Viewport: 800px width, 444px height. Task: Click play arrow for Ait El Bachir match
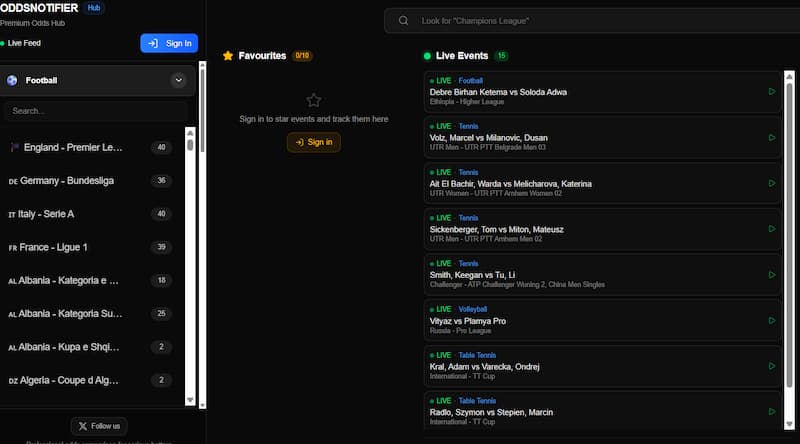click(772, 183)
